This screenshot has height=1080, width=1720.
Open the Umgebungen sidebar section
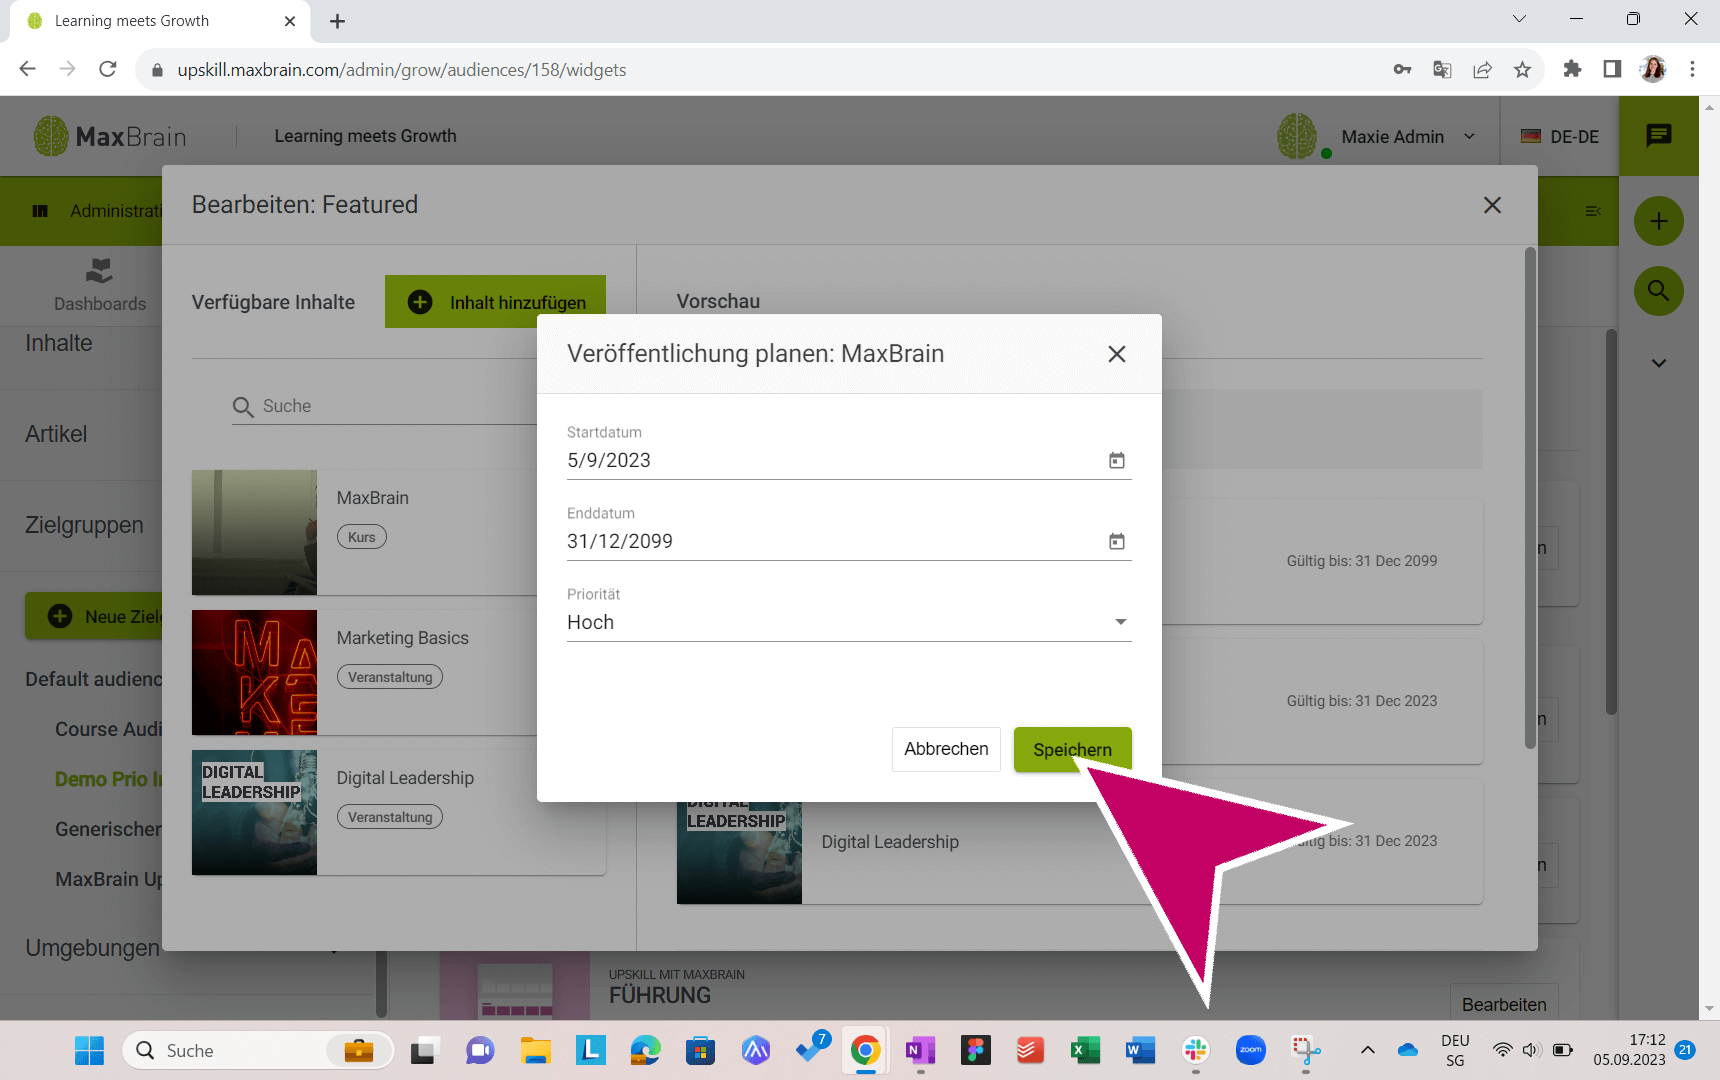[x=92, y=948]
